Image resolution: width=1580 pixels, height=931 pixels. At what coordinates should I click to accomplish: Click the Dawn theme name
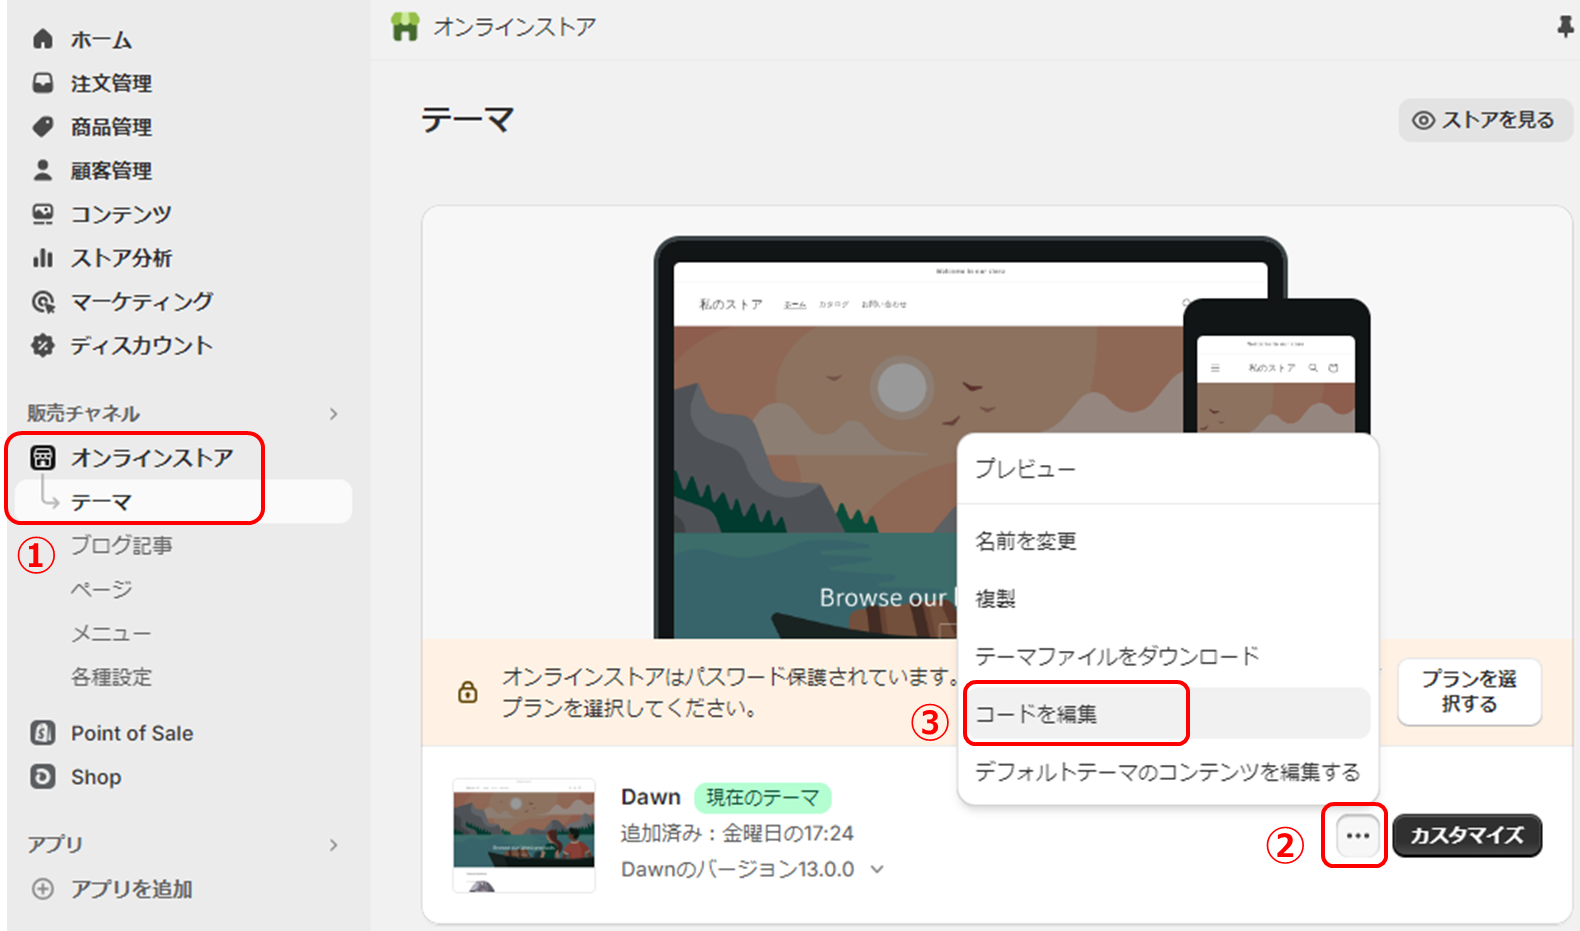coord(650,797)
